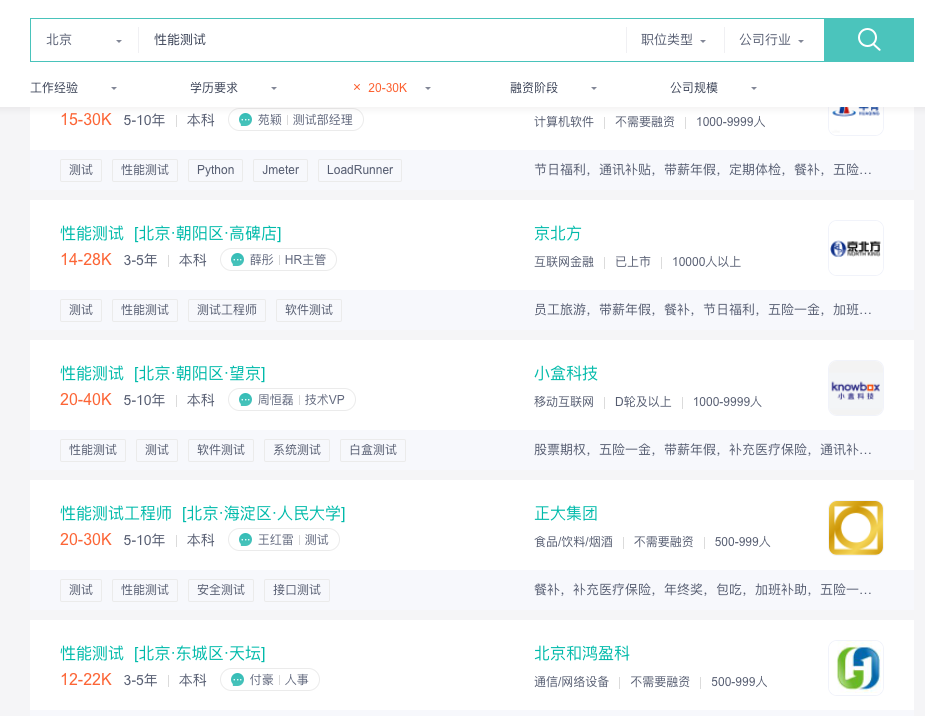This screenshot has height=716, width=925.
Task: Click the 安全测试 tag
Action: tap(221, 590)
